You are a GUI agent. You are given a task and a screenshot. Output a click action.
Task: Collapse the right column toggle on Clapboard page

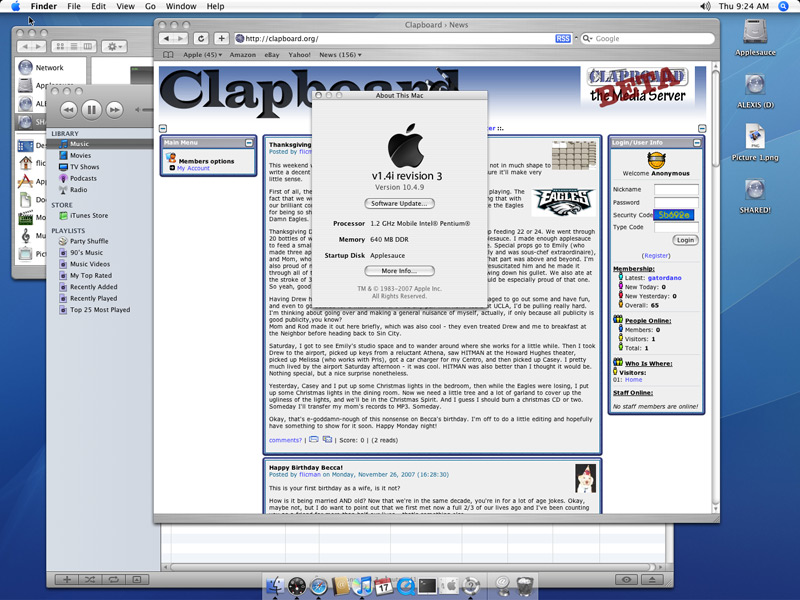[702, 129]
